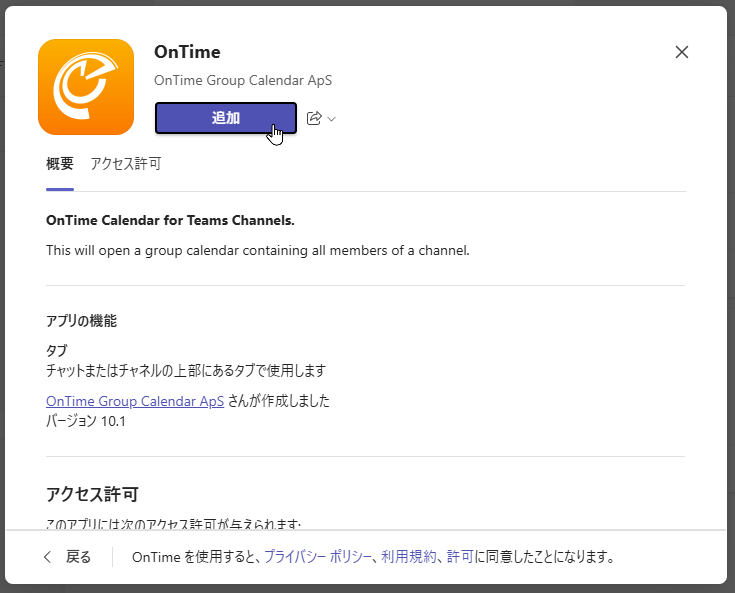The image size is (735, 593).
Task: Click the タブ capability label
Action: point(56,350)
